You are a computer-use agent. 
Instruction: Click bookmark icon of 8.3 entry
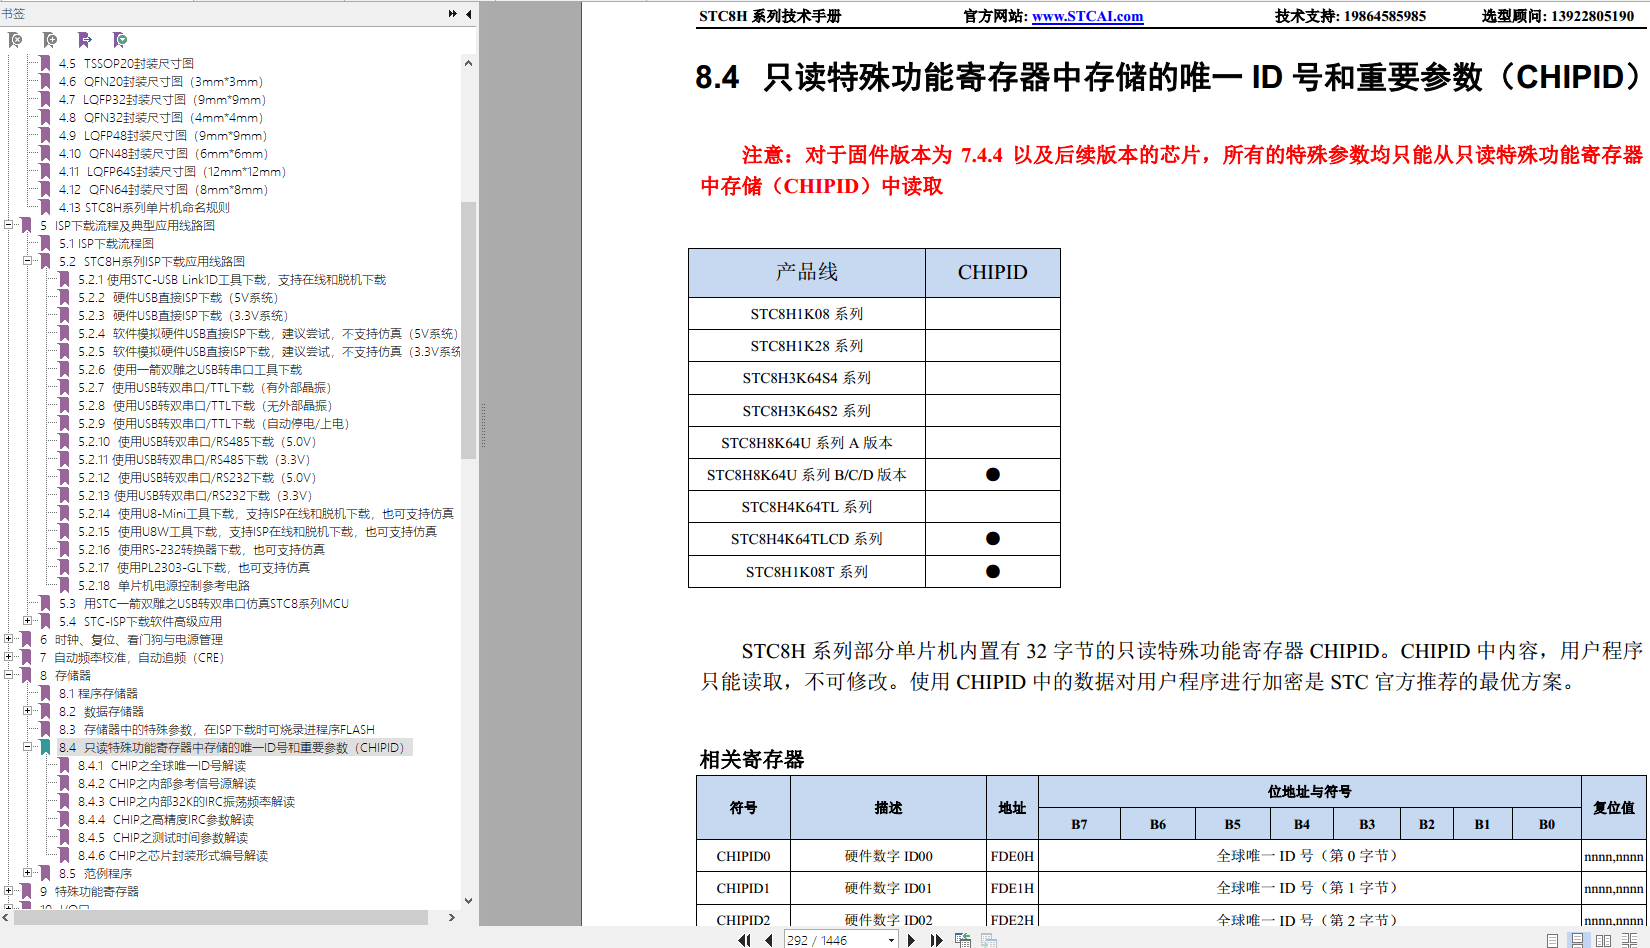coord(46,730)
